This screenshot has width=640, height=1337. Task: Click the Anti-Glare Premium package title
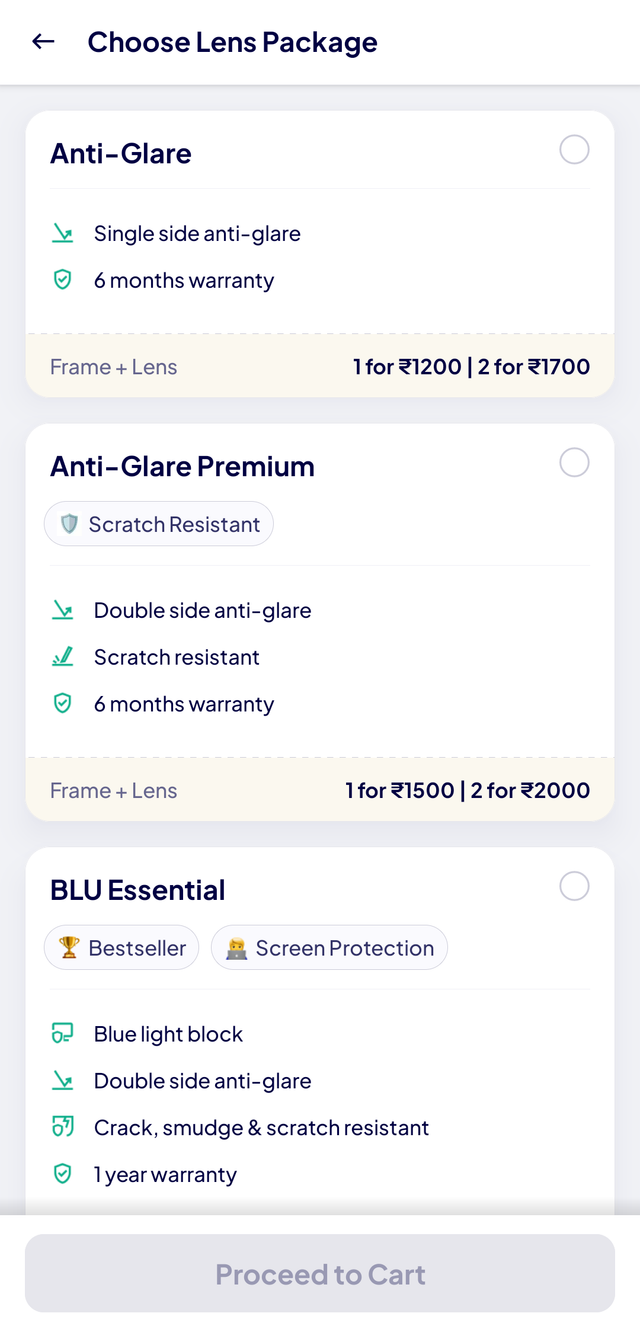click(182, 467)
